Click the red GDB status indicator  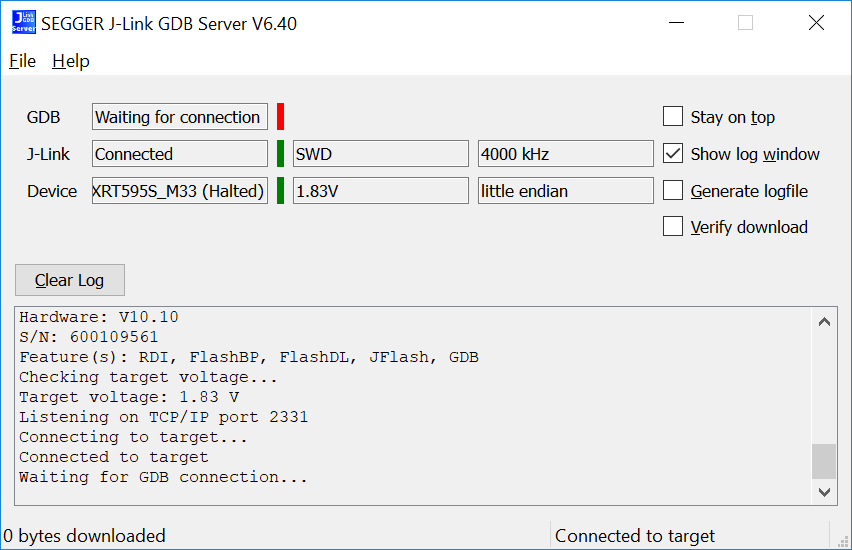[x=281, y=117]
